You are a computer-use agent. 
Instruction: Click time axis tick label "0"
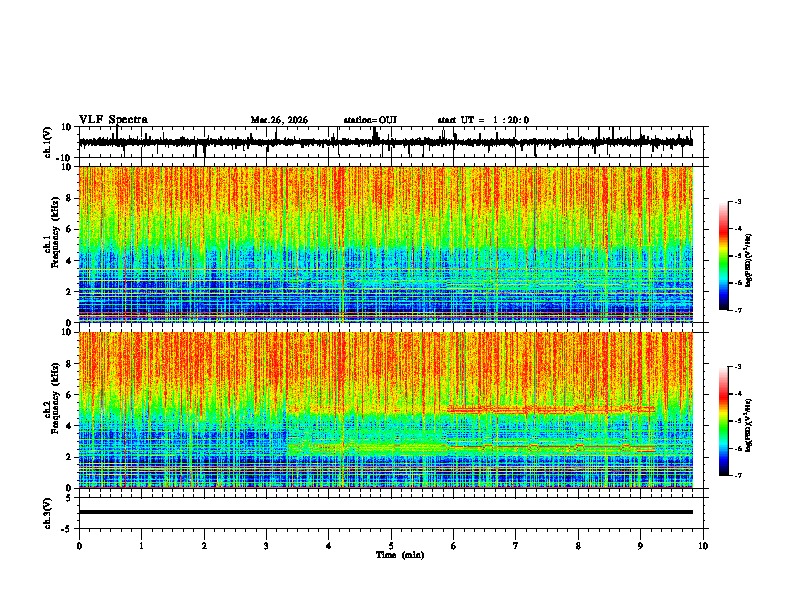pyautogui.click(x=79, y=546)
